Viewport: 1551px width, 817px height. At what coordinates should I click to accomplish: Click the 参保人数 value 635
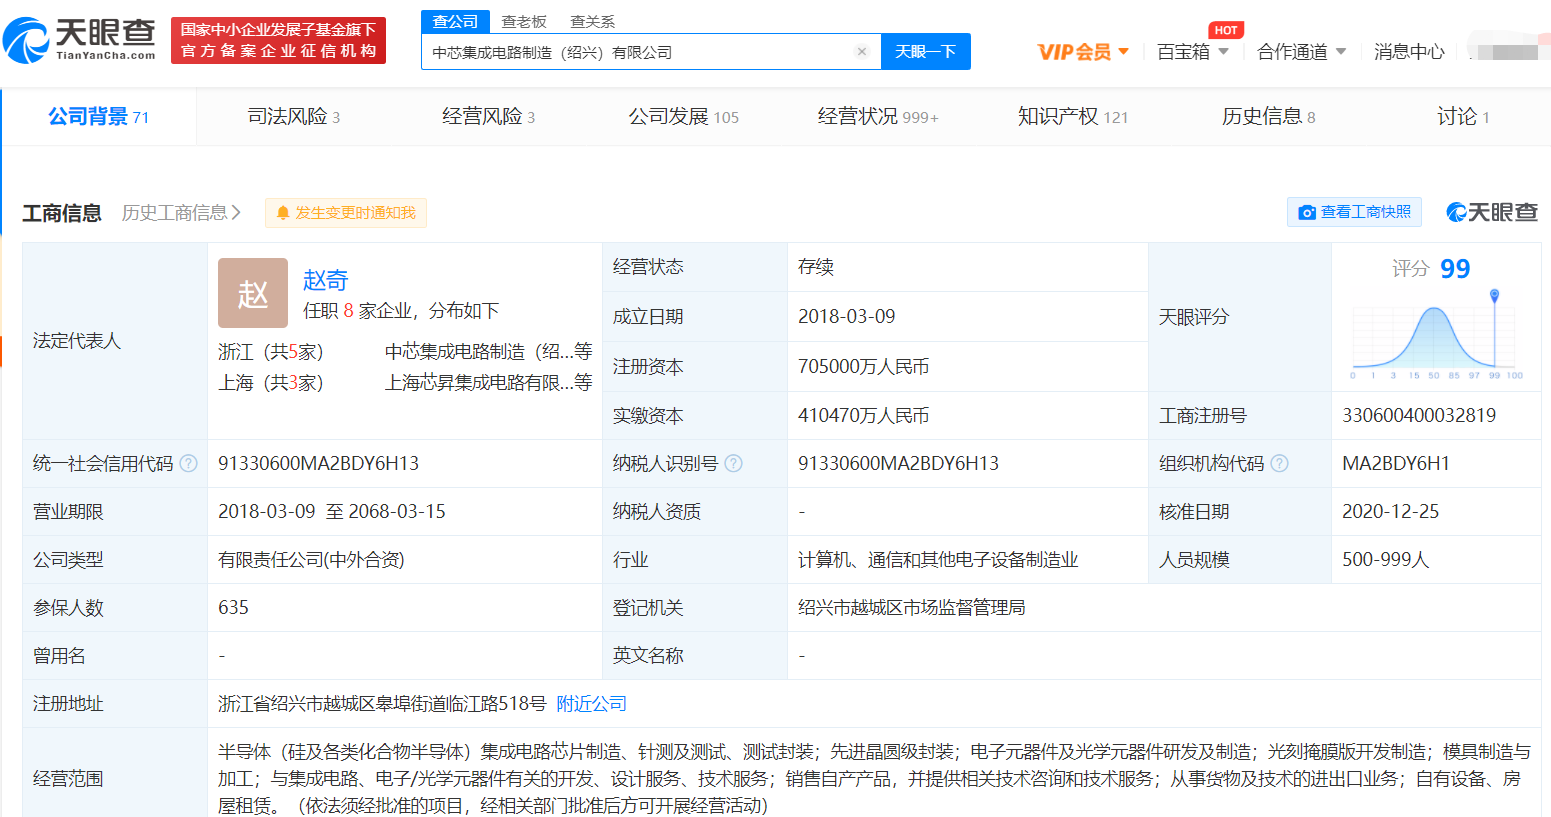click(x=233, y=608)
